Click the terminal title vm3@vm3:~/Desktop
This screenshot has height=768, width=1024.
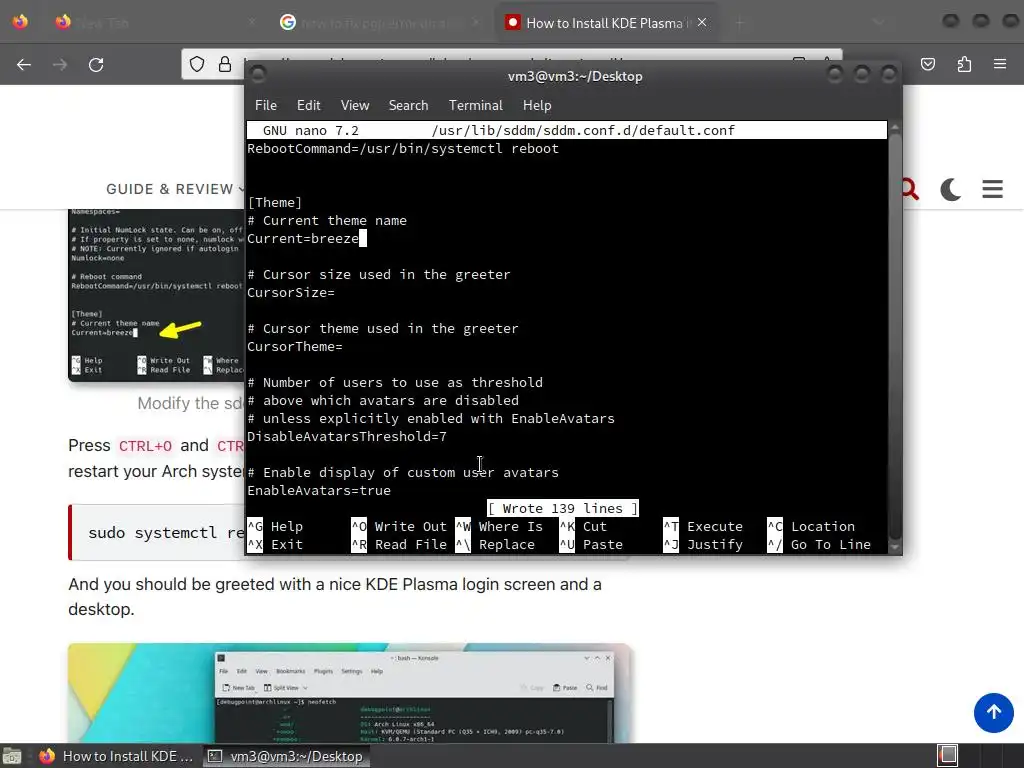pyautogui.click(x=575, y=76)
